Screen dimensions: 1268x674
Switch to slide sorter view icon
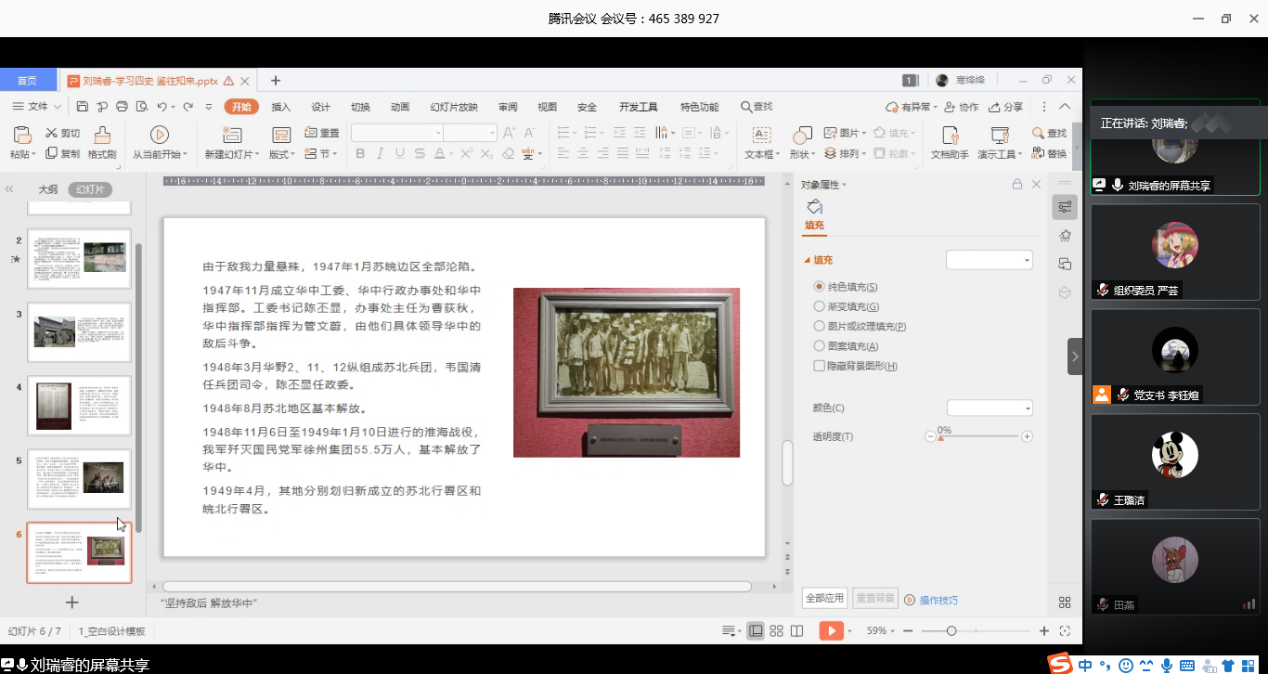[x=776, y=631]
